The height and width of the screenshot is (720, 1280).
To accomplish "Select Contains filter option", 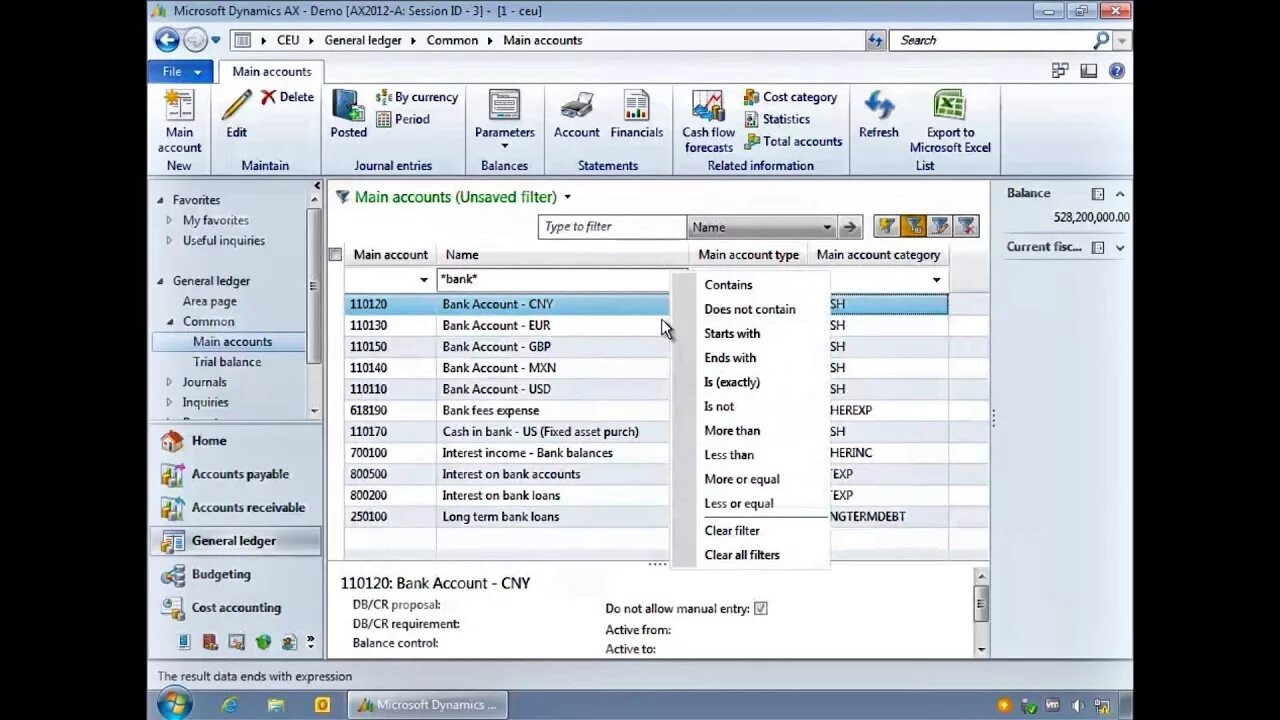I will click(x=728, y=285).
